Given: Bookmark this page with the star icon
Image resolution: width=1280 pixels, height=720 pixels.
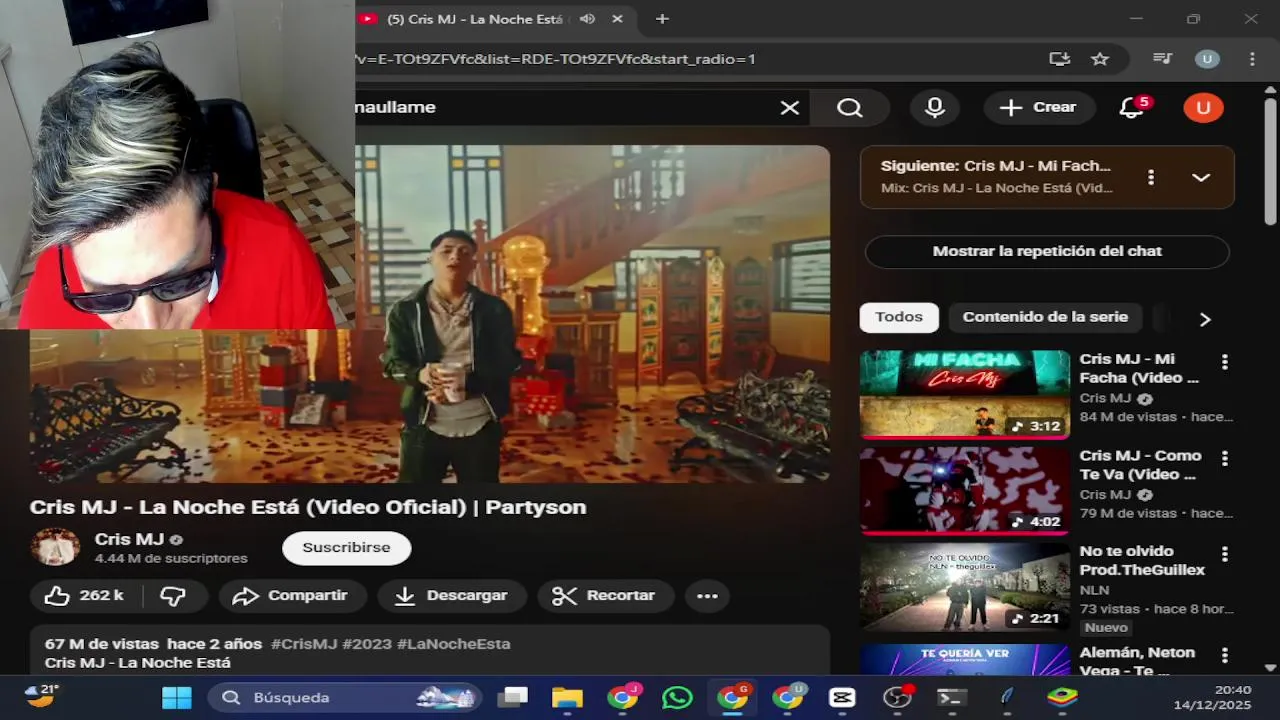Looking at the screenshot, I should coord(1100,59).
